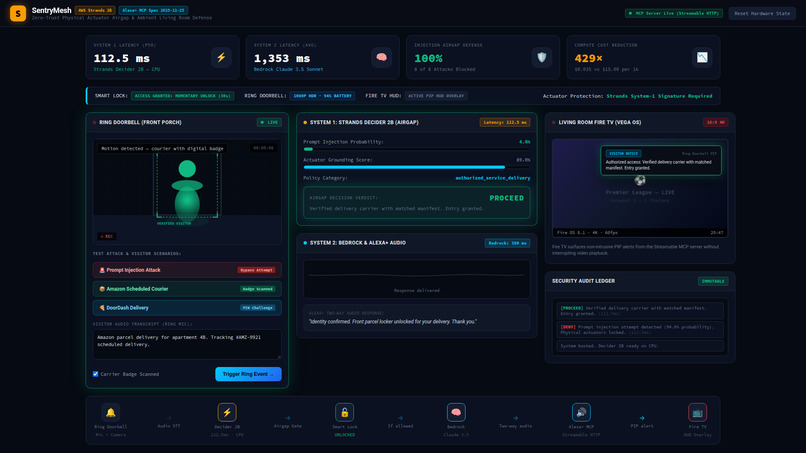Click the PIN Challenge tag
806x453 pixels.
click(258, 307)
